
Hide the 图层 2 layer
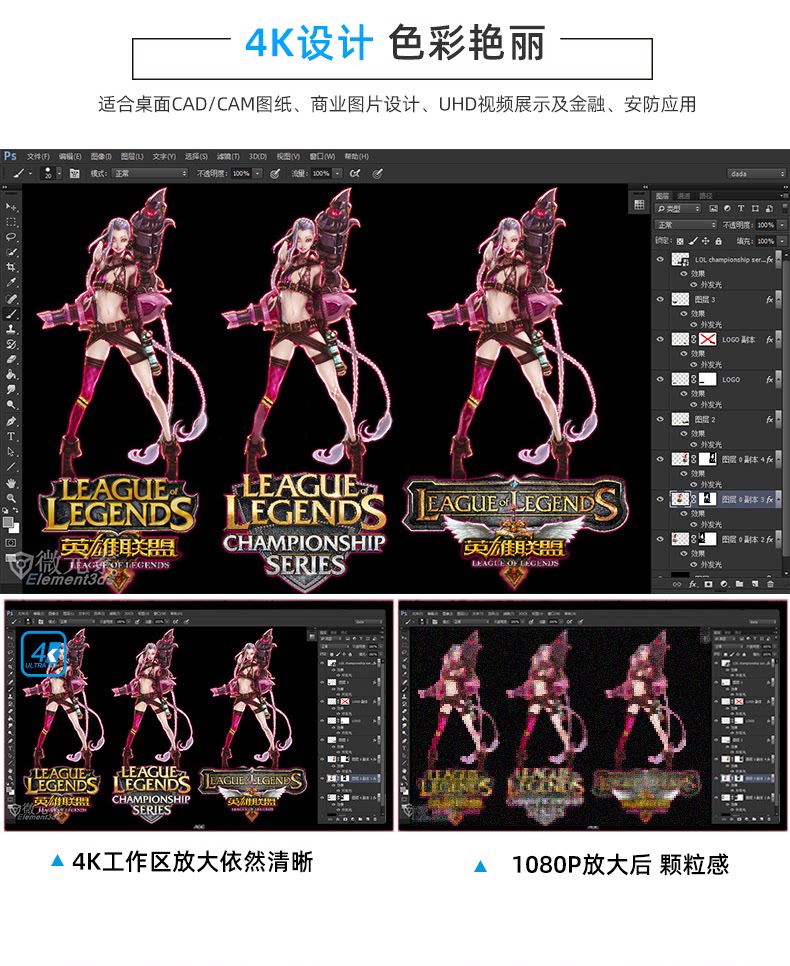click(660, 419)
